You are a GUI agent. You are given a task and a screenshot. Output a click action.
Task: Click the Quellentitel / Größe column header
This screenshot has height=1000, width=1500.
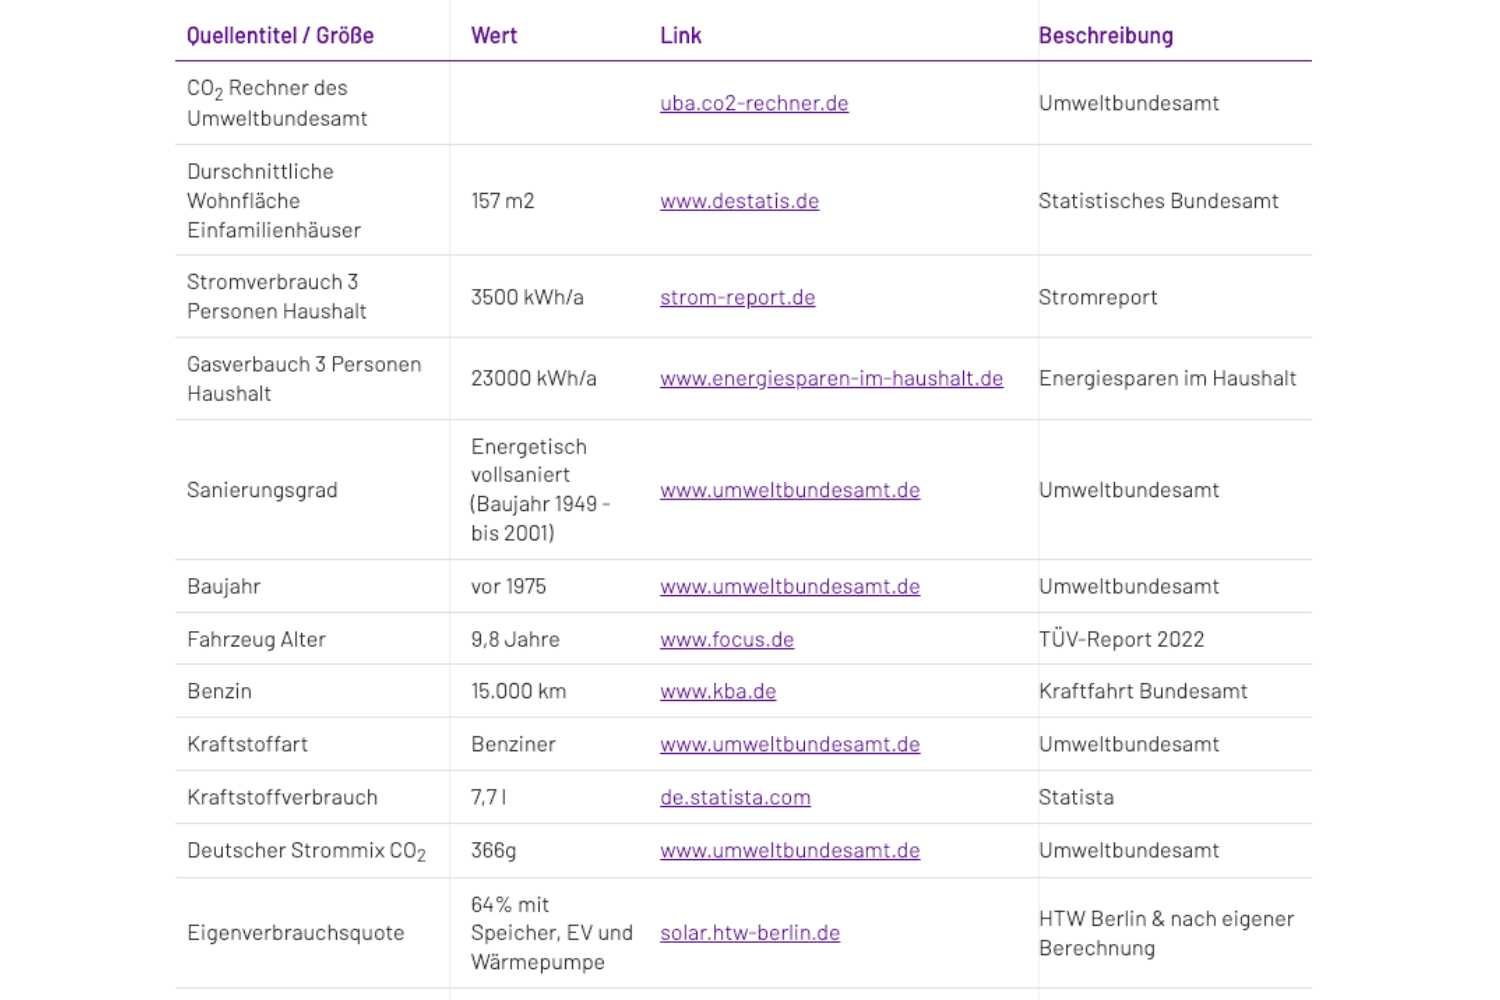280,36
